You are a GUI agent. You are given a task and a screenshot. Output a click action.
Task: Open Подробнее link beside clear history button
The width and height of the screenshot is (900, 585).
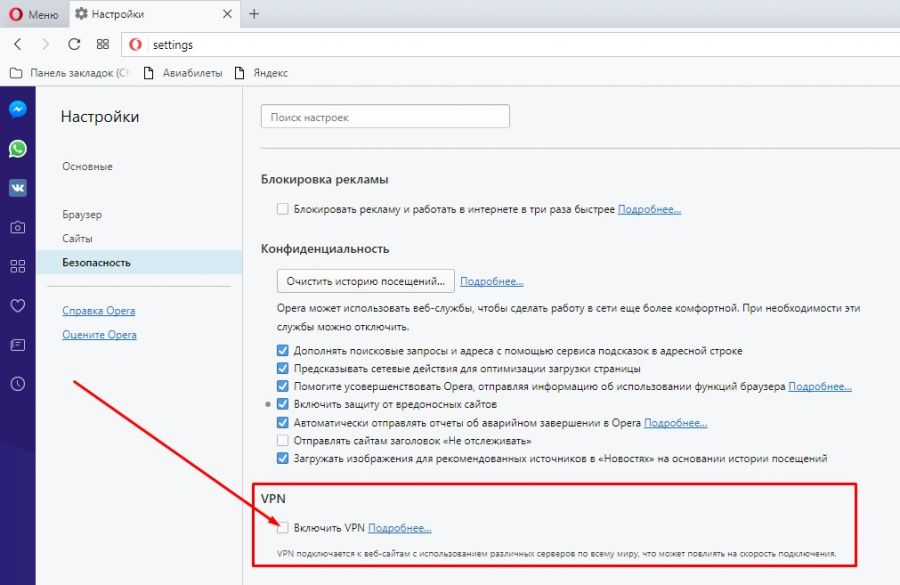[492, 281]
